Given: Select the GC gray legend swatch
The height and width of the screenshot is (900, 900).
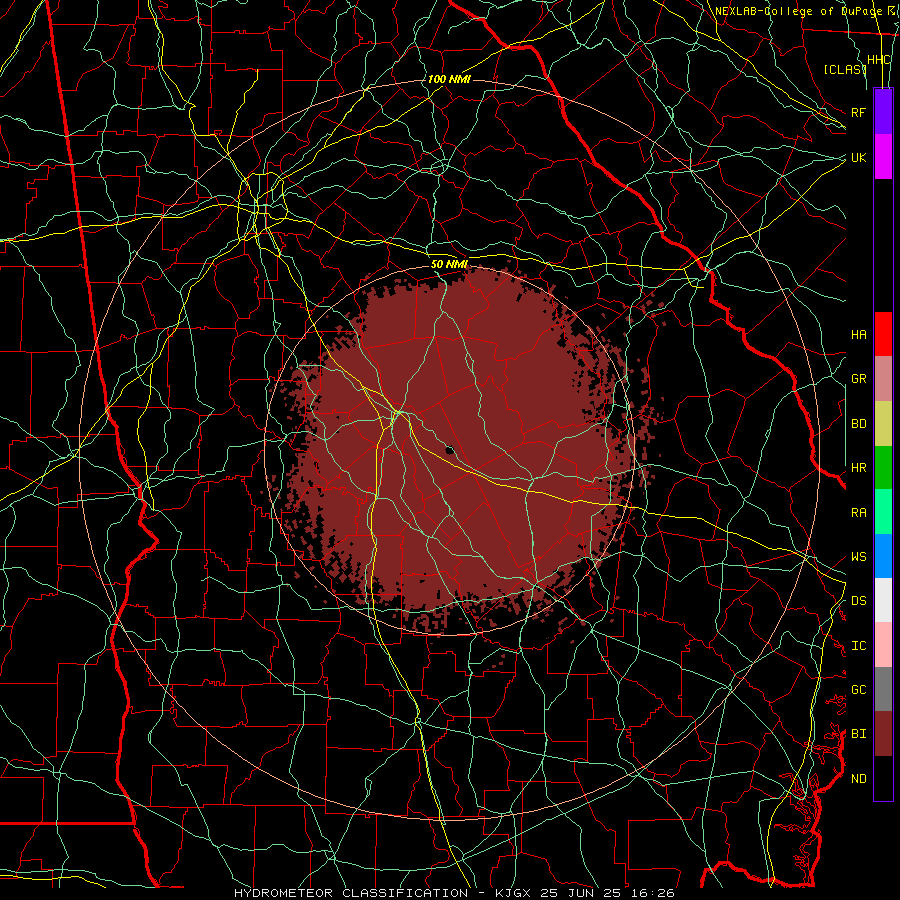Looking at the screenshot, I should [883, 689].
